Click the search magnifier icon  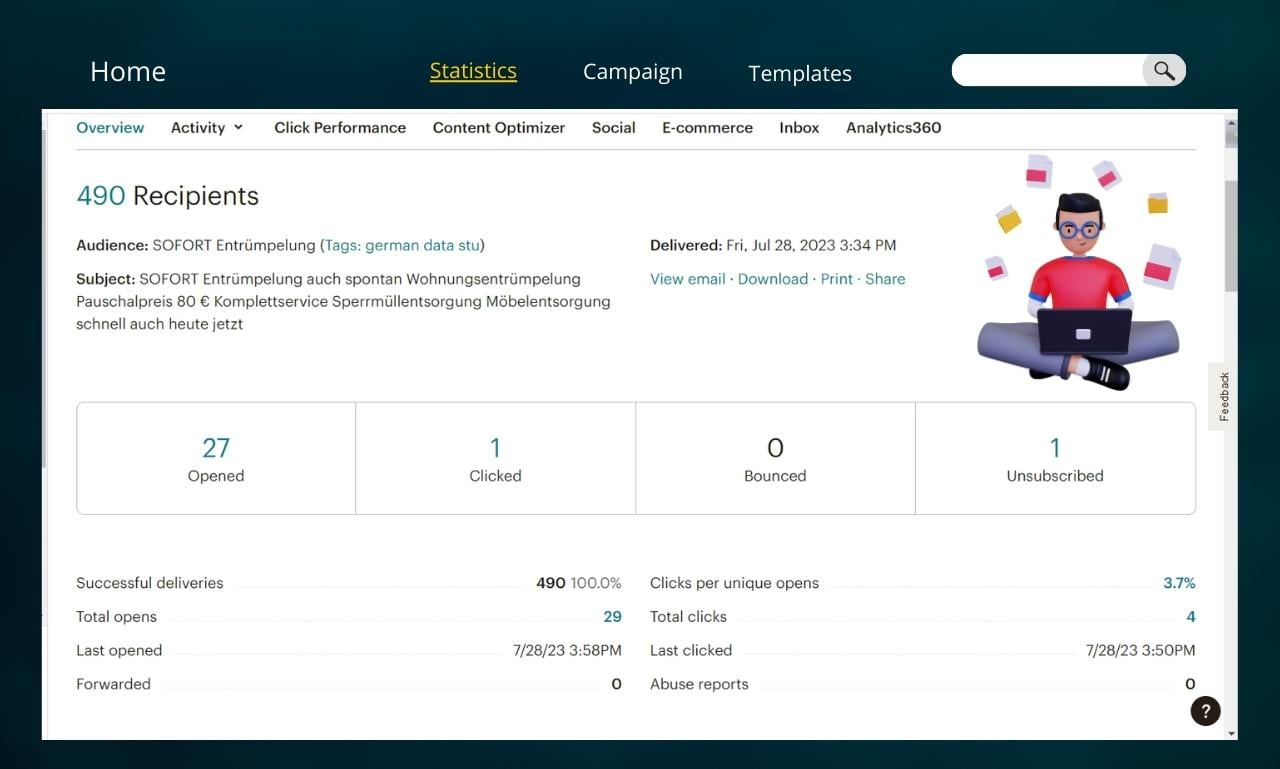(1163, 70)
